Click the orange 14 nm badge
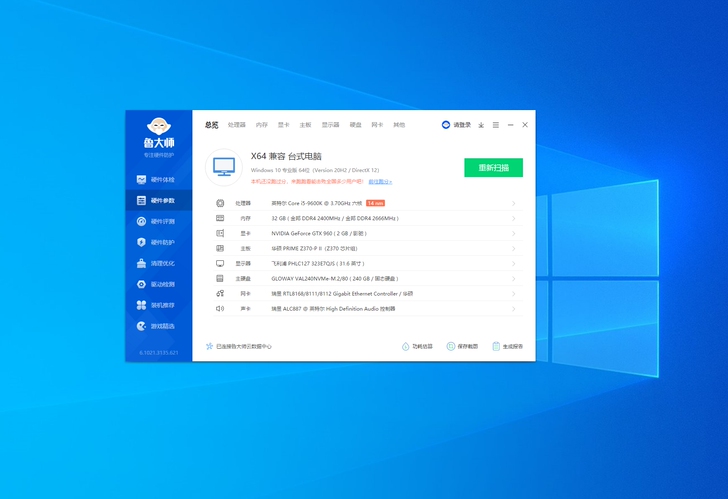Screen dimensions: 728x499 [x=375, y=203]
